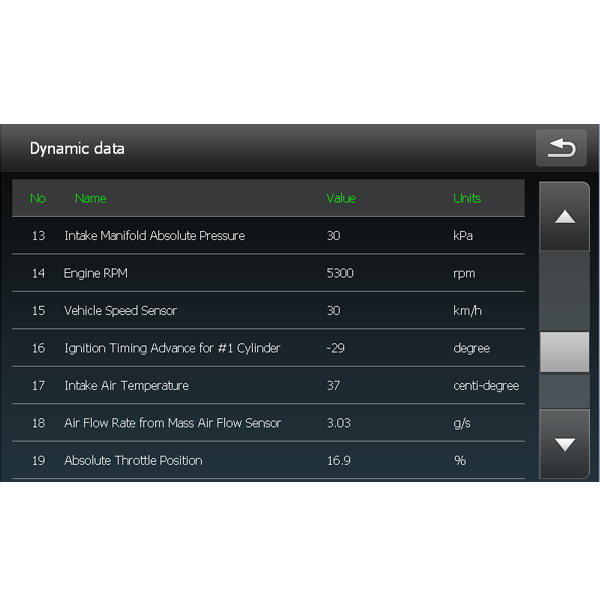Select Air Flow Rate from Mass Air Flow Sensor
This screenshot has height=600, width=600.
[268, 423]
